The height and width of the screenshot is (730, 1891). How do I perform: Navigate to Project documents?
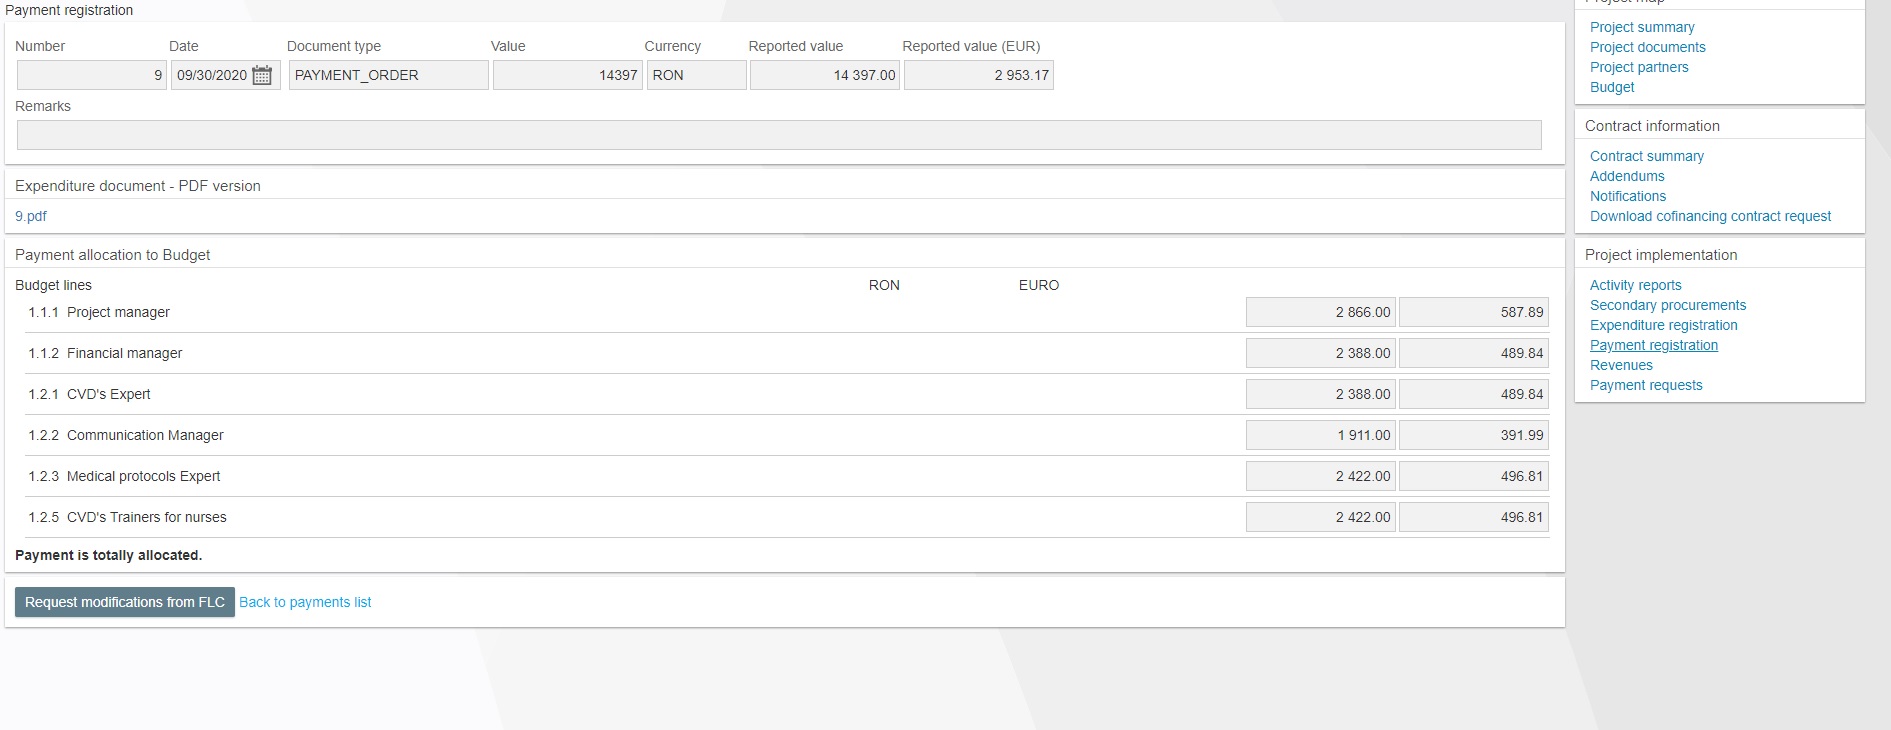[1647, 47]
